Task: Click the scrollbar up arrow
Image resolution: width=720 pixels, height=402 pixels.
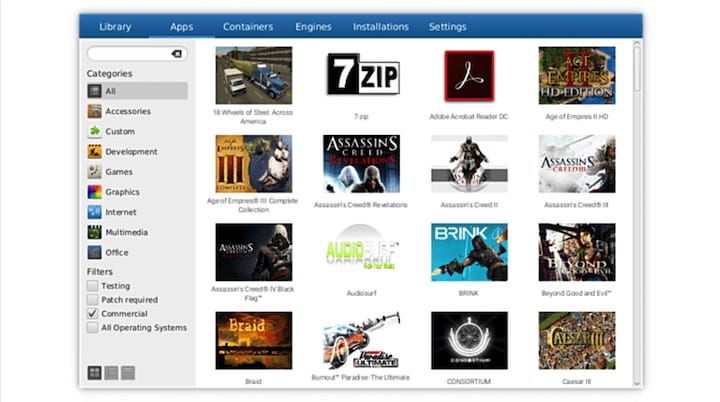Action: coord(636,44)
